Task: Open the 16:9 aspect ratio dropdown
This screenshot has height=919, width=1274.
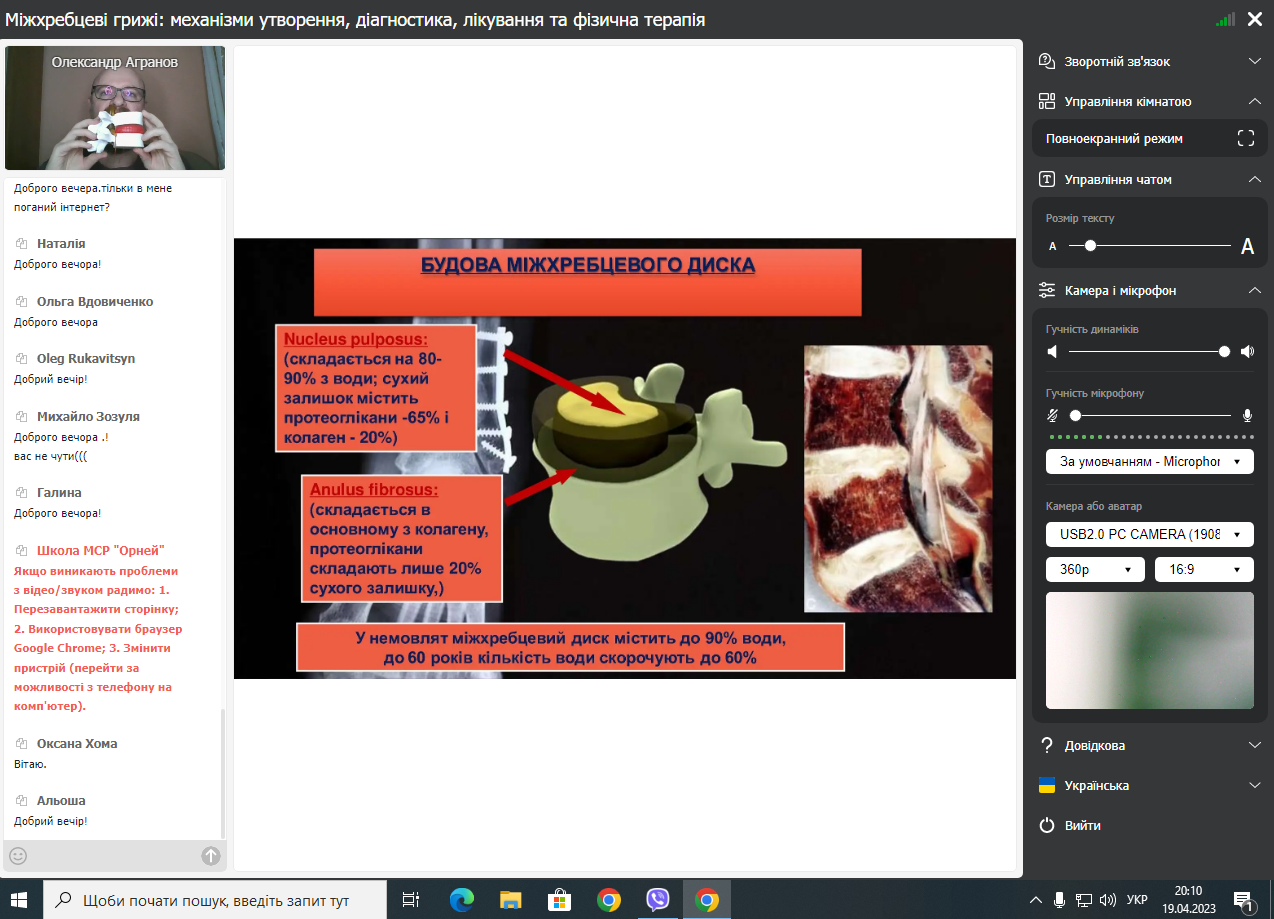Action: click(x=1203, y=569)
